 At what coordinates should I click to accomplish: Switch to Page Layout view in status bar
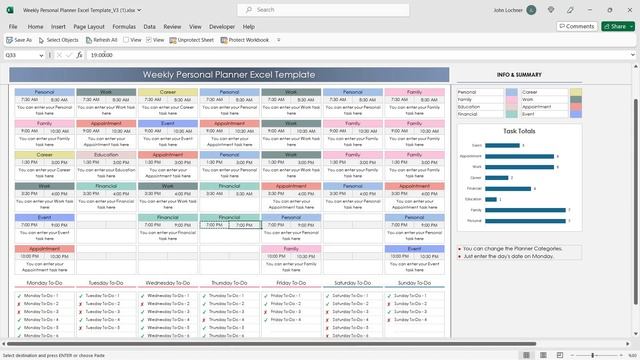pyautogui.click(x=543, y=356)
